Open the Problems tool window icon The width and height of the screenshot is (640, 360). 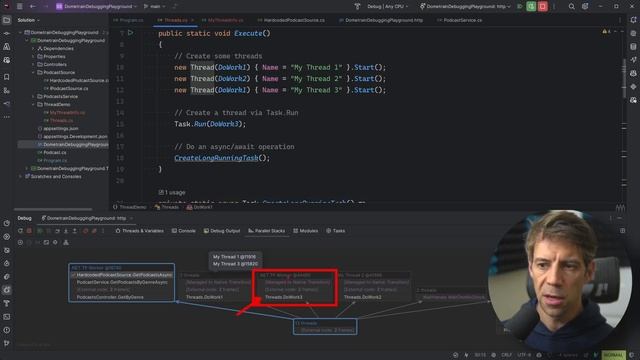point(7,330)
